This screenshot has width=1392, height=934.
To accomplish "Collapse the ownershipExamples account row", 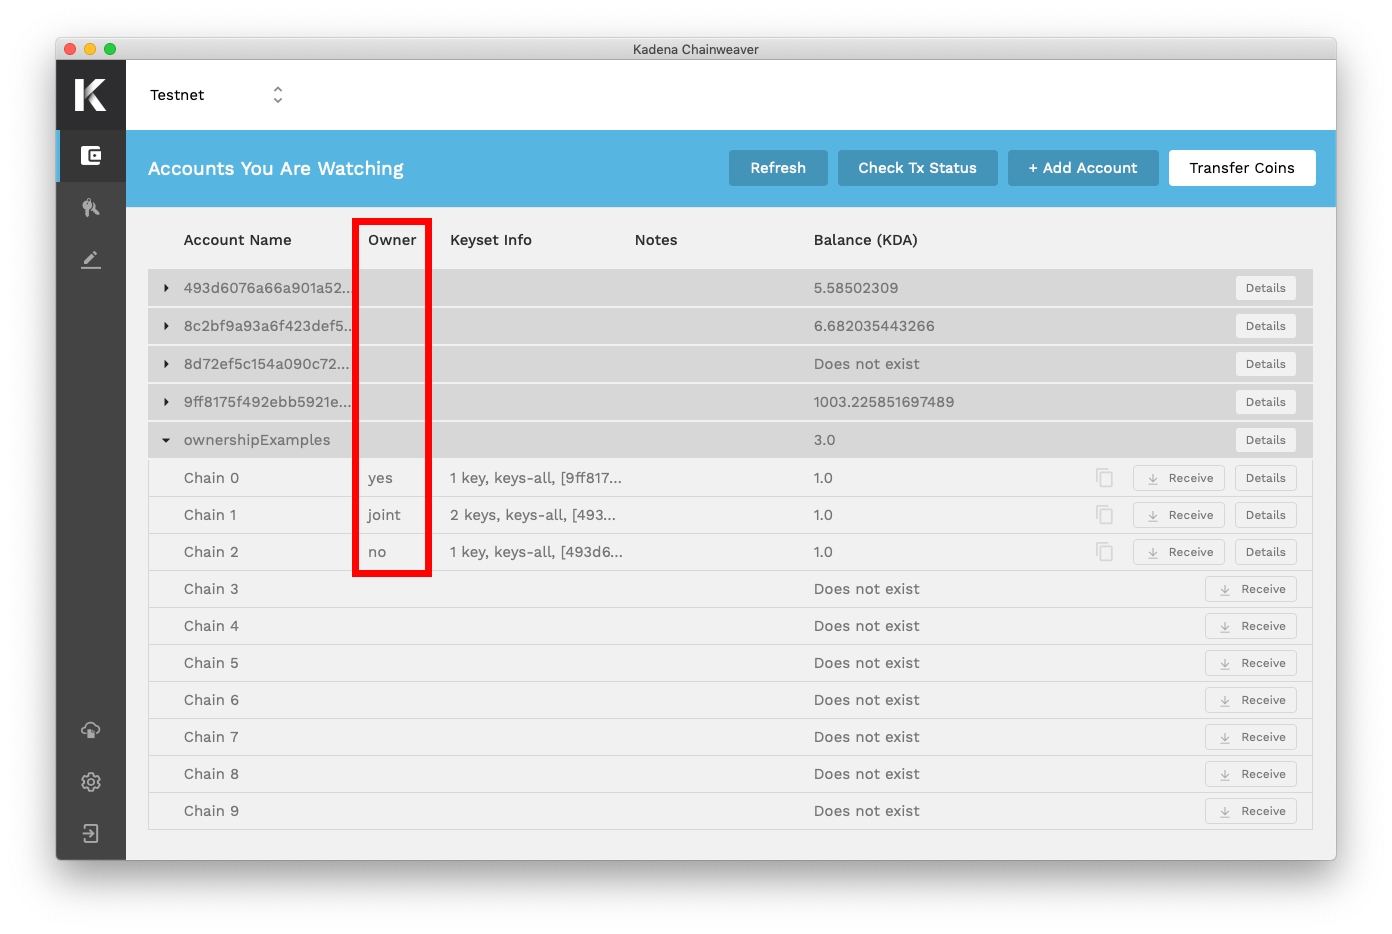I will [x=166, y=440].
